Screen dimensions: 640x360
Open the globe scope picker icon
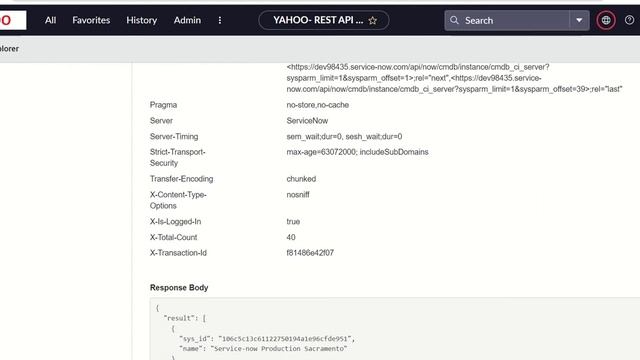click(606, 20)
